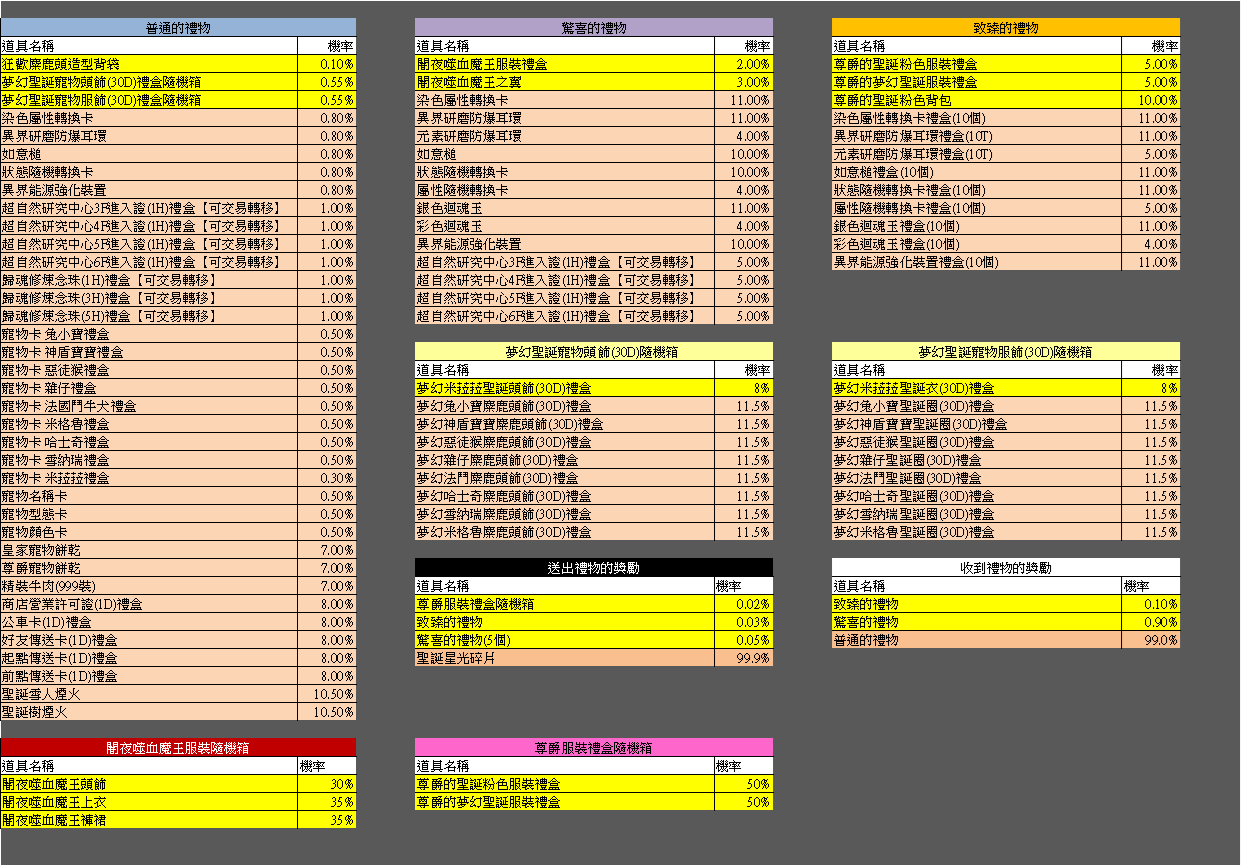Select the pink 尊爵服裝禮盒隨機箱 header

click(594, 747)
